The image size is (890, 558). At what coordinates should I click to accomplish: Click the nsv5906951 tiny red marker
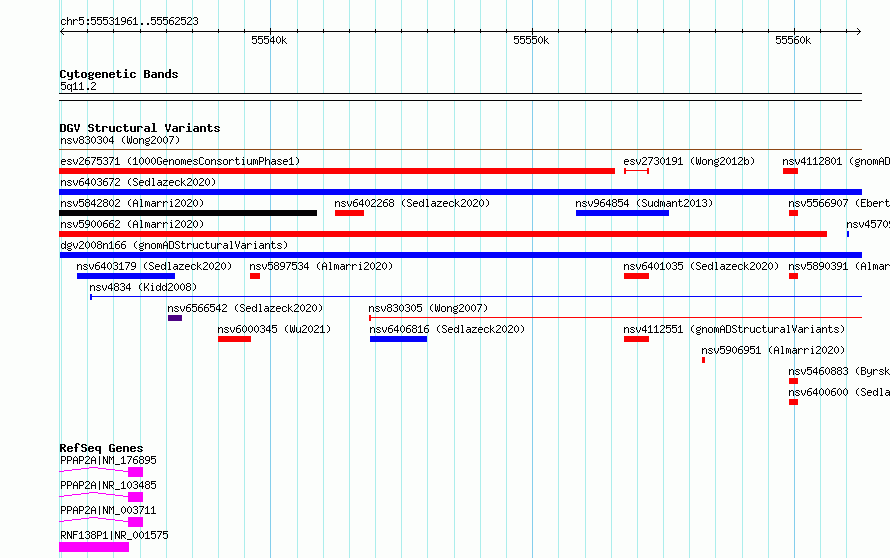703,360
